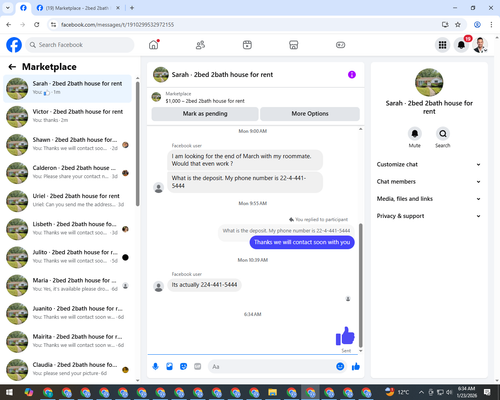Send a thumbs up like
Image resolution: width=500 pixels, height=400 pixels.
coord(356,367)
